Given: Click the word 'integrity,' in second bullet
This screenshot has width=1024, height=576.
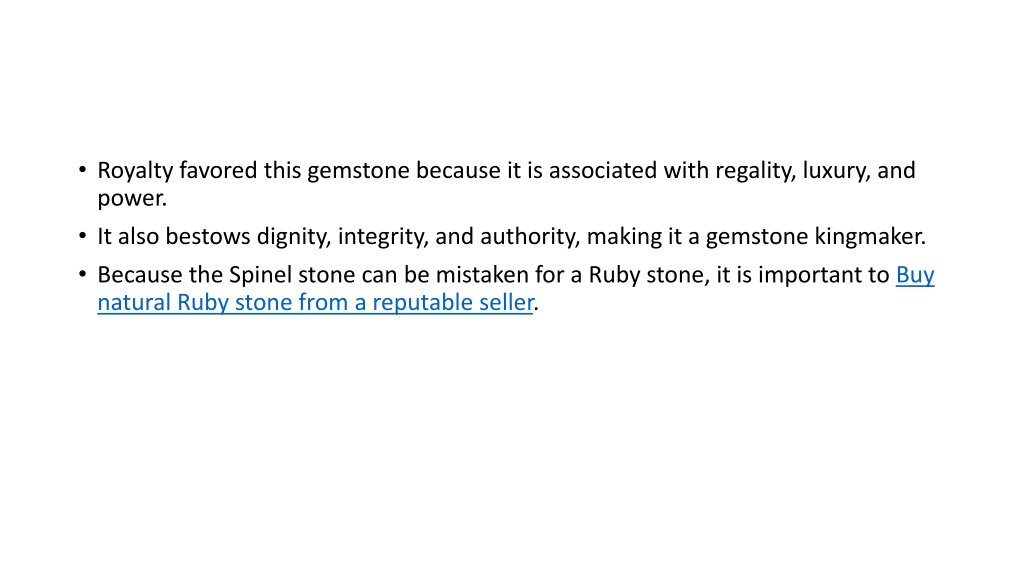Looking at the screenshot, I should pyautogui.click(x=383, y=236).
